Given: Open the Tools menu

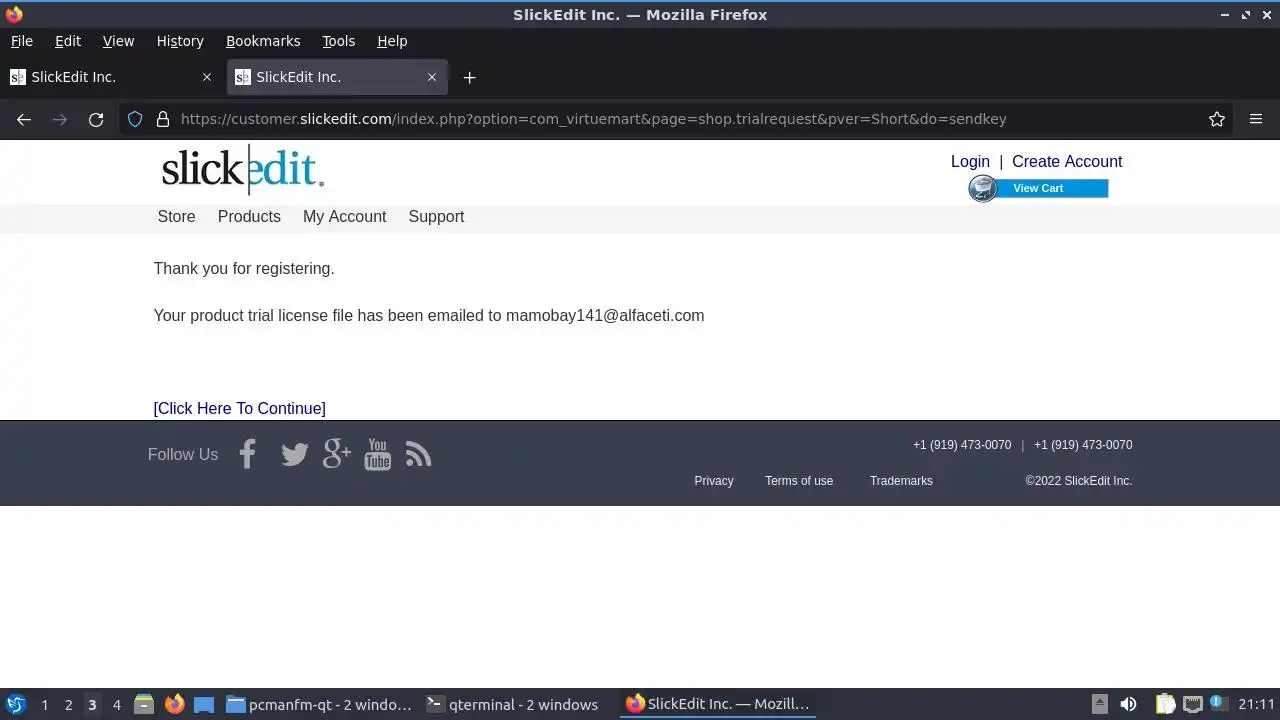Looking at the screenshot, I should 338,41.
